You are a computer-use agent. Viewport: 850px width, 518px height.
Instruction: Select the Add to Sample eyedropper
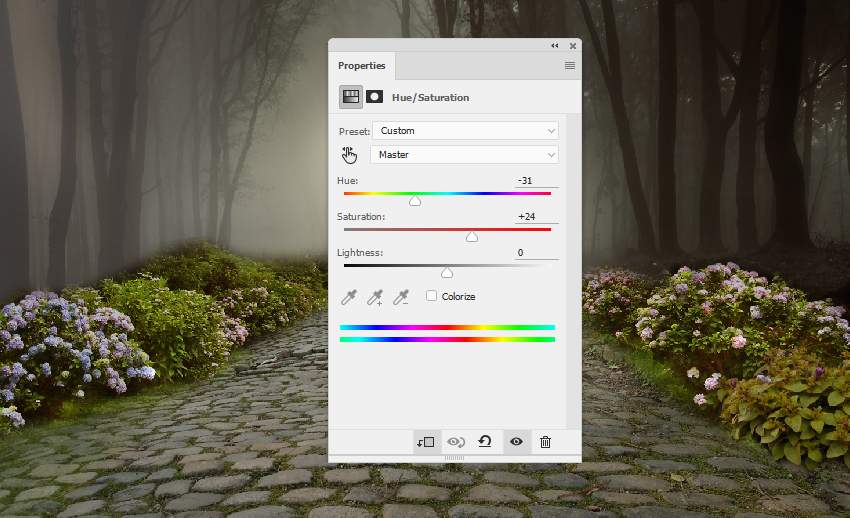[x=375, y=297]
